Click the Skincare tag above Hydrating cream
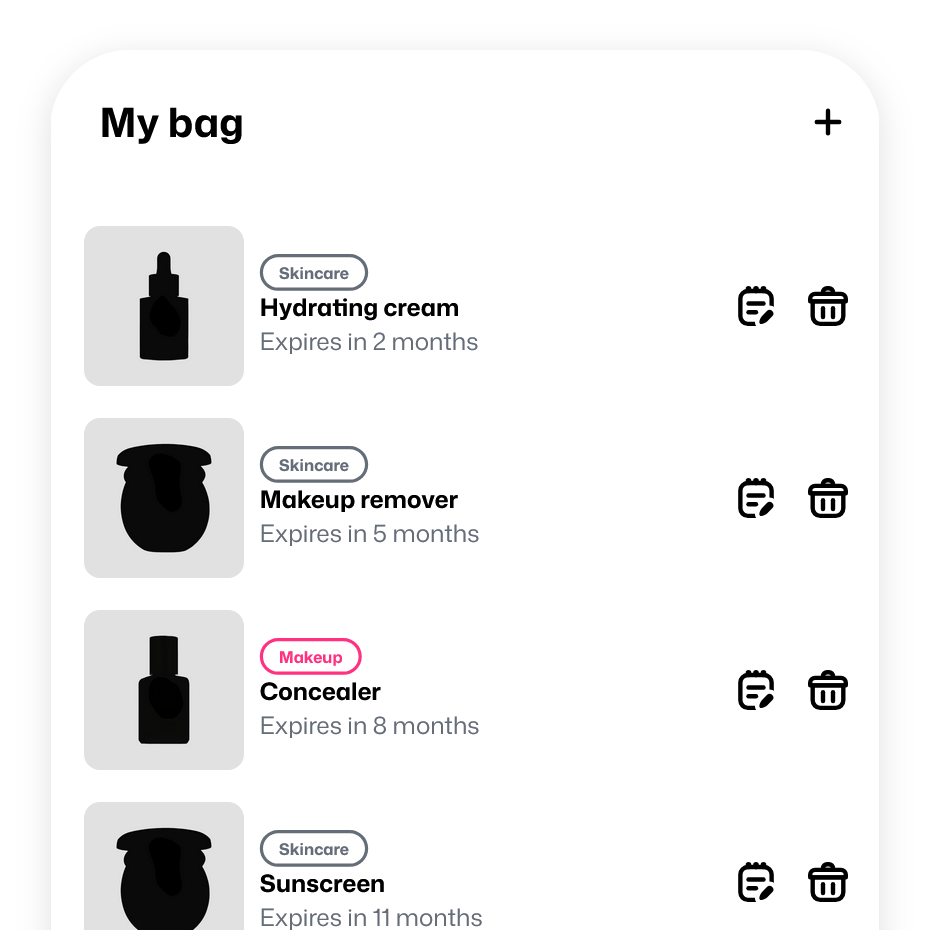Viewport: 930px width, 930px height. tap(314, 273)
